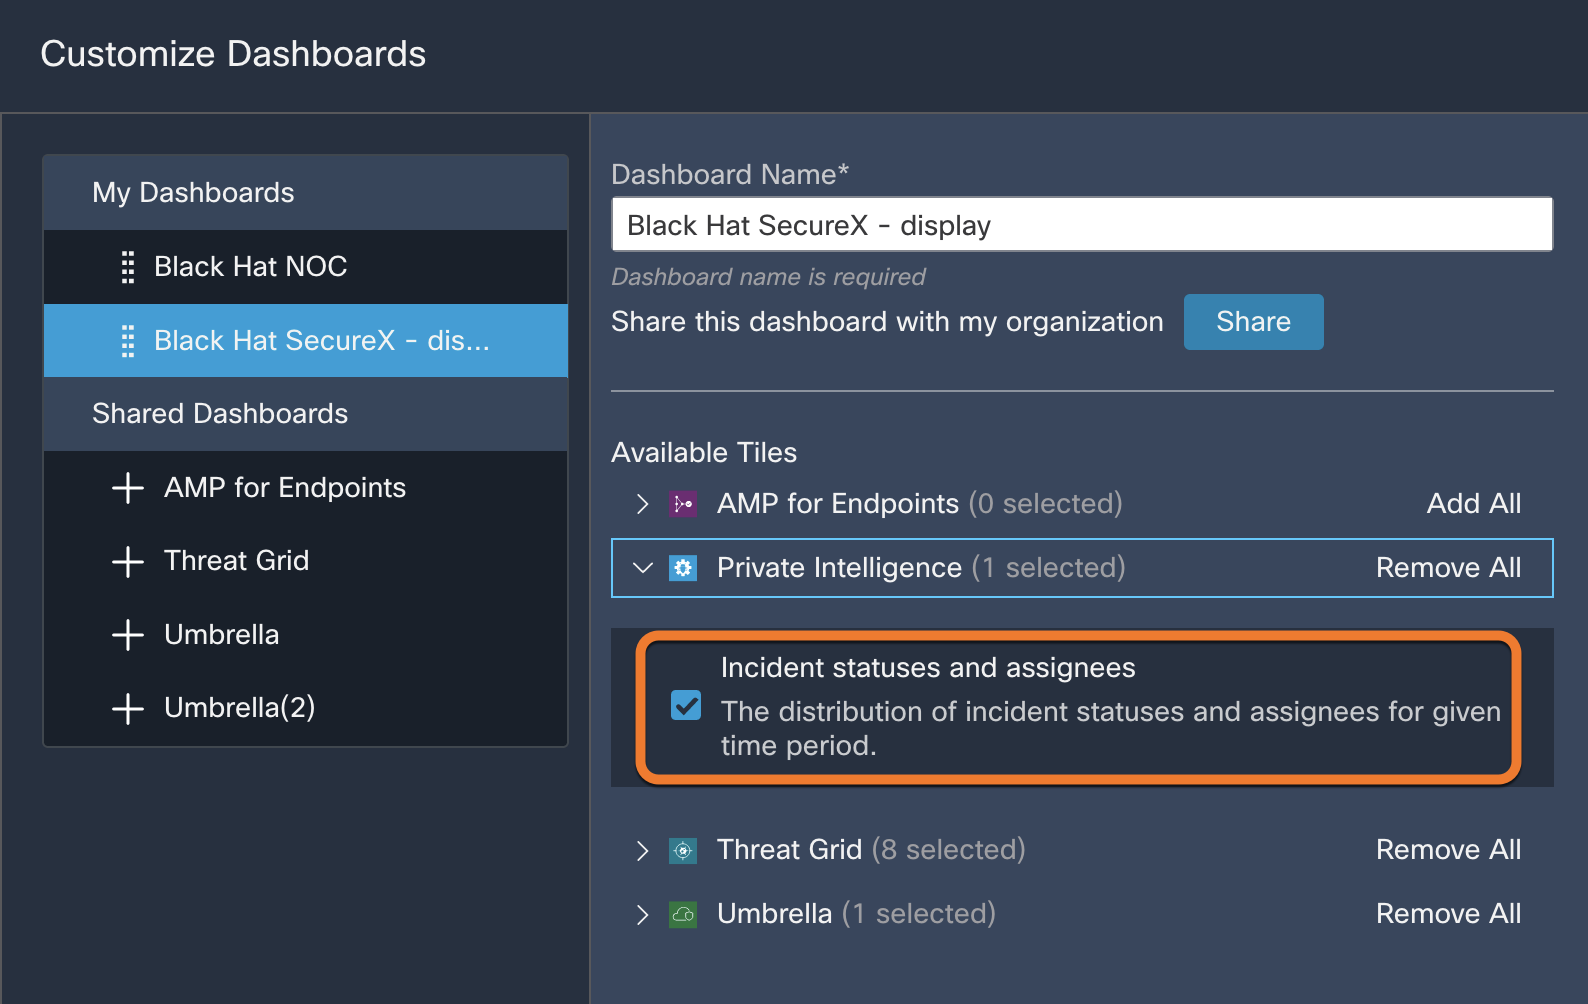Click the Dashboard Name input field
The image size is (1588, 1004).
[x=1082, y=225]
